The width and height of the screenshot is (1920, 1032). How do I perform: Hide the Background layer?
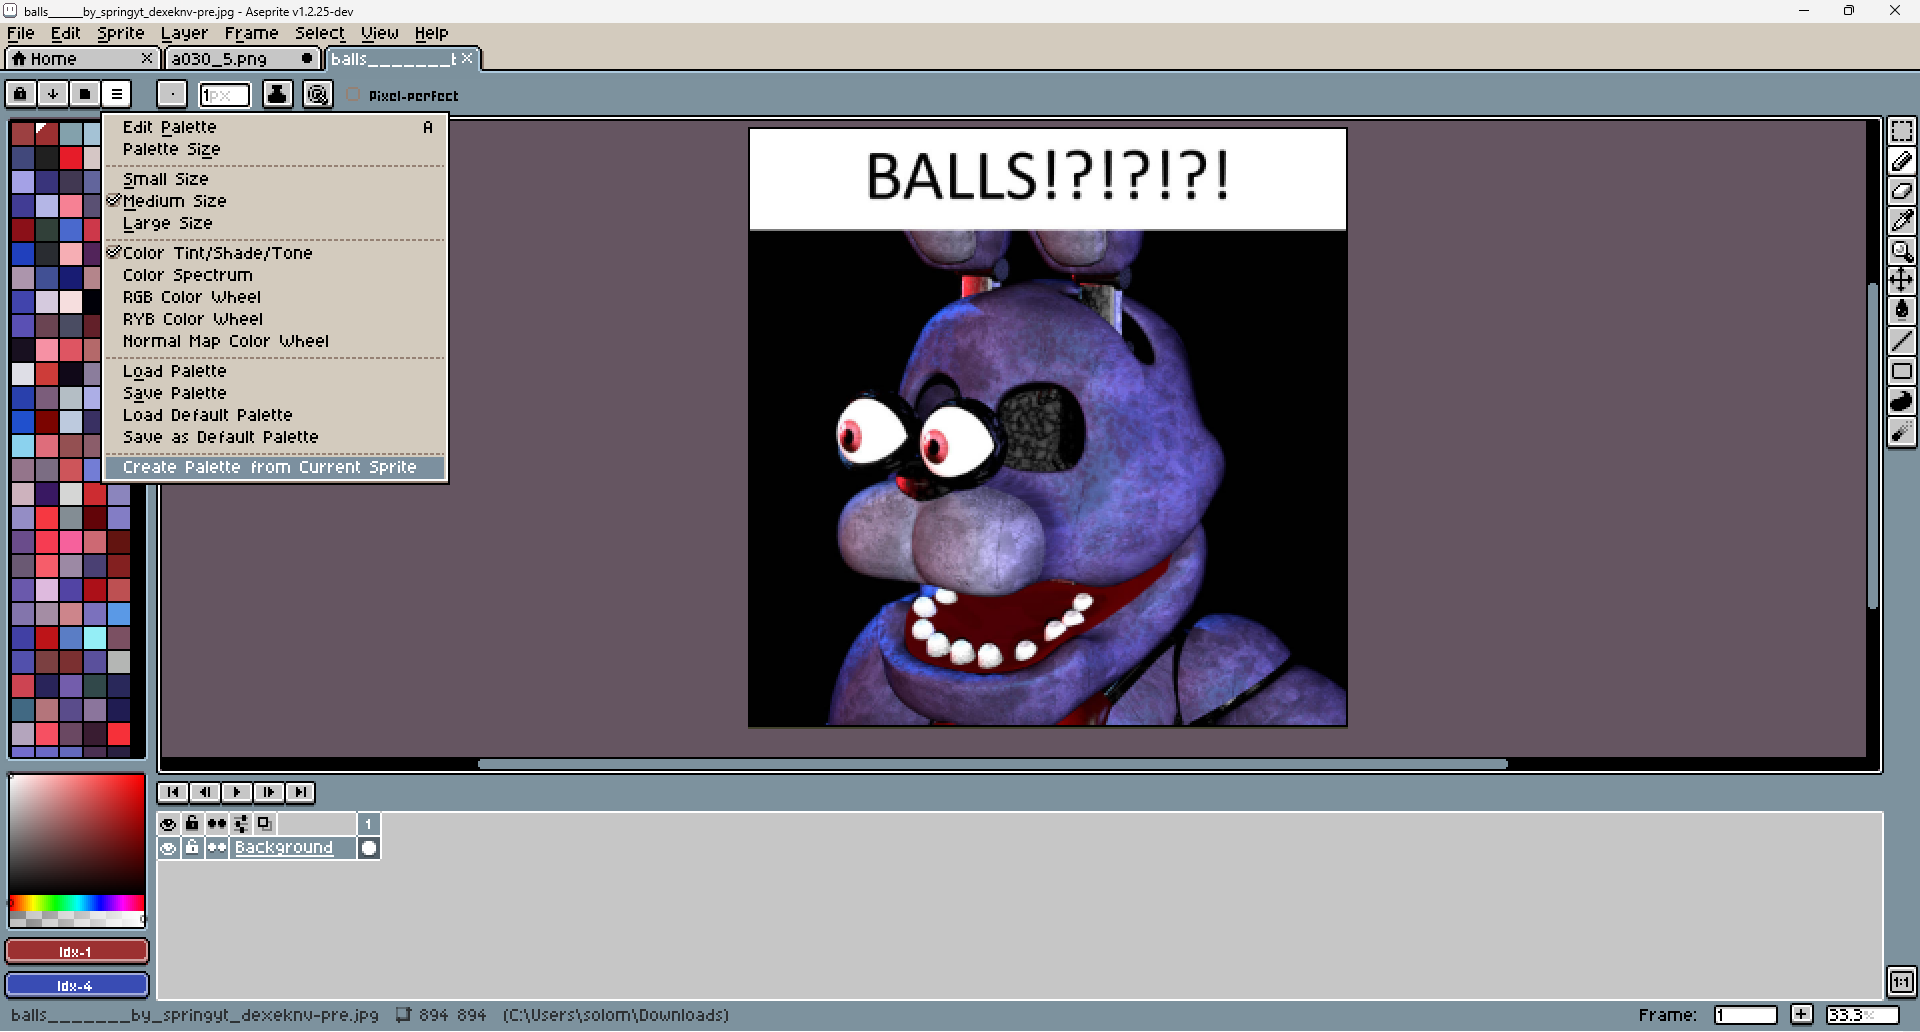click(168, 848)
